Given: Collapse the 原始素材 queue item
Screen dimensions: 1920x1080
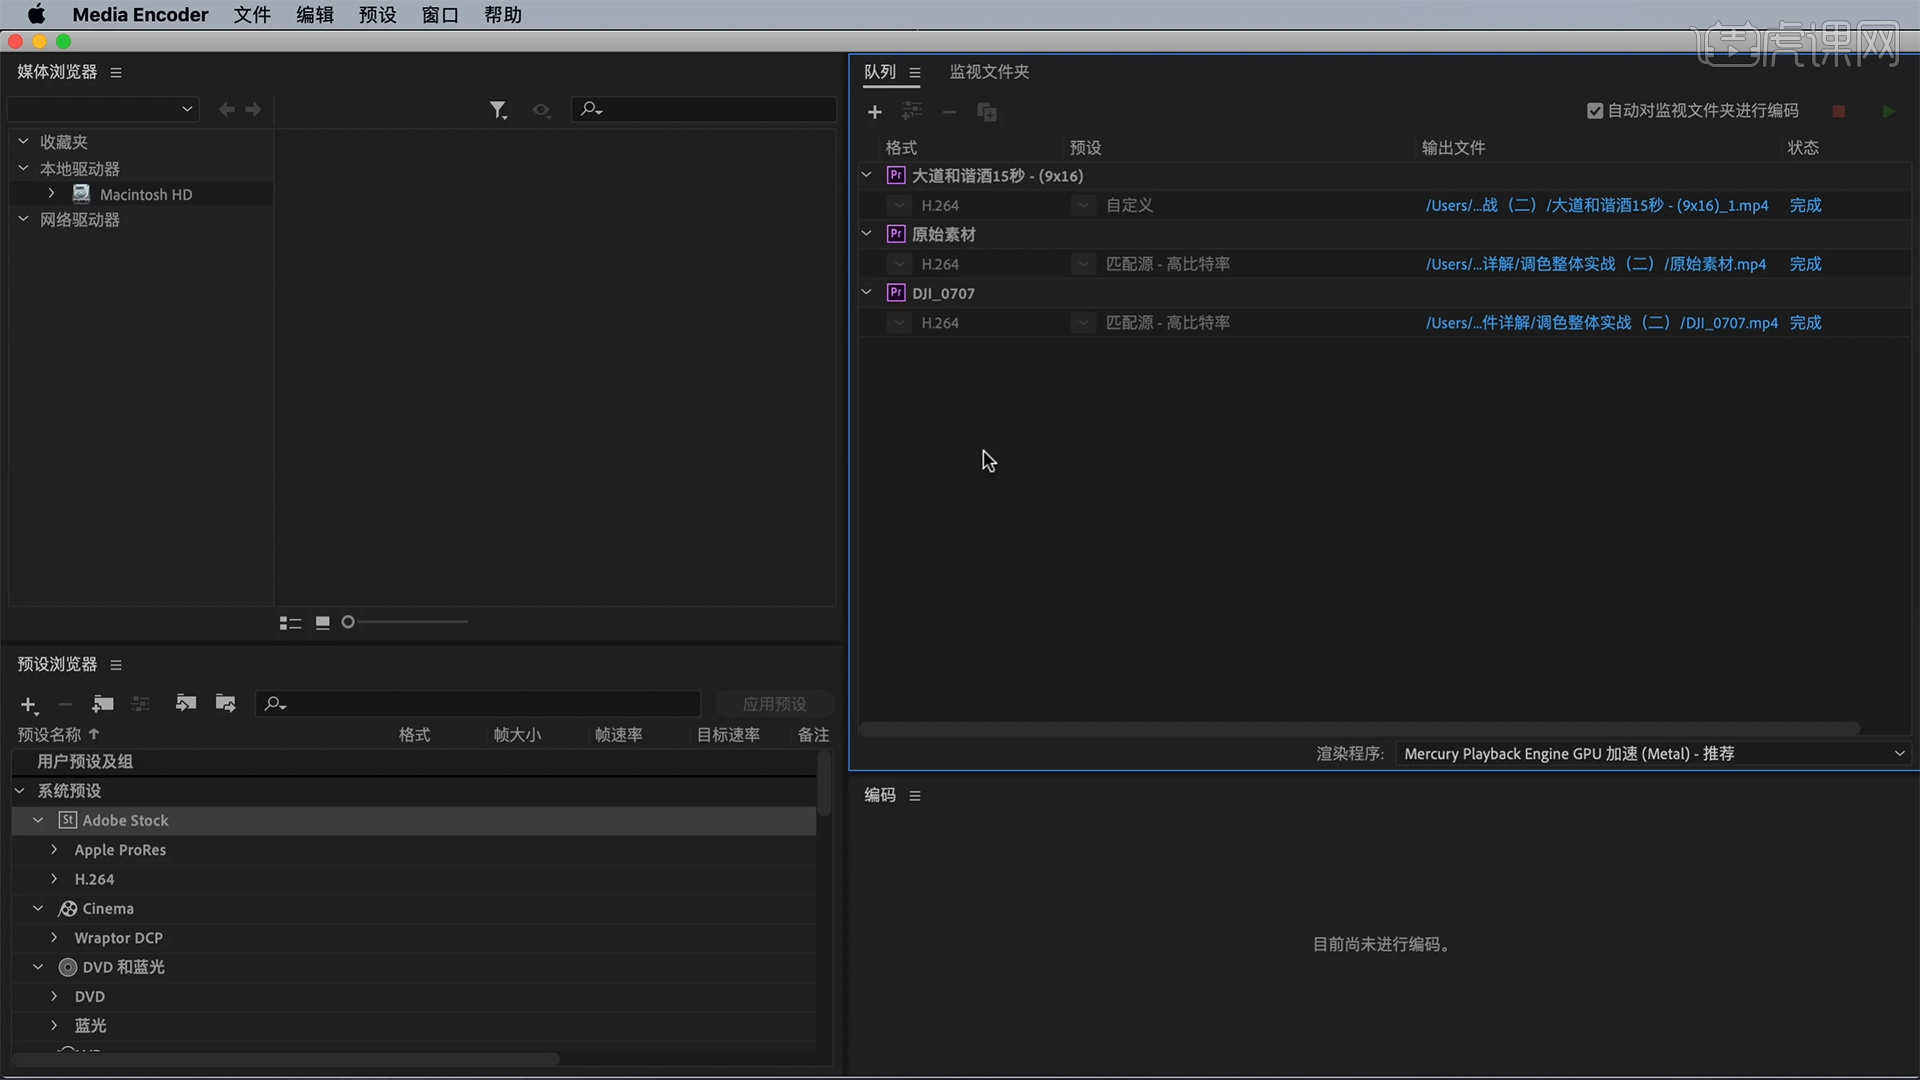Looking at the screenshot, I should pos(867,234).
